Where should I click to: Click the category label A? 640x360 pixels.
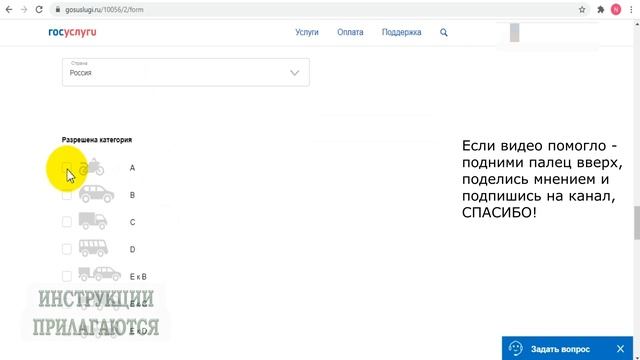[132, 168]
